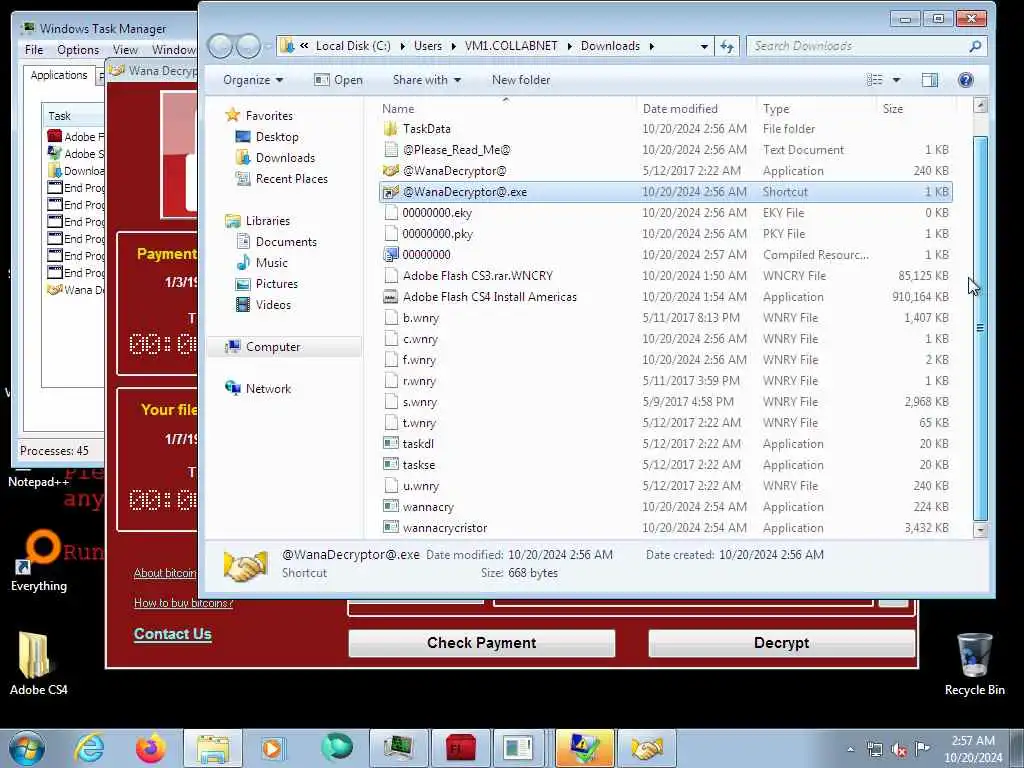Image resolution: width=1024 pixels, height=768 pixels.
Task: Open File menu in Task Manager
Action: pyautogui.click(x=34, y=50)
